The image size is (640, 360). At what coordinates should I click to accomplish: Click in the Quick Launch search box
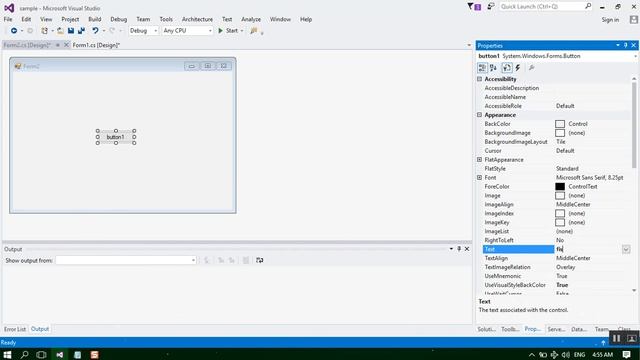[x=541, y=7]
